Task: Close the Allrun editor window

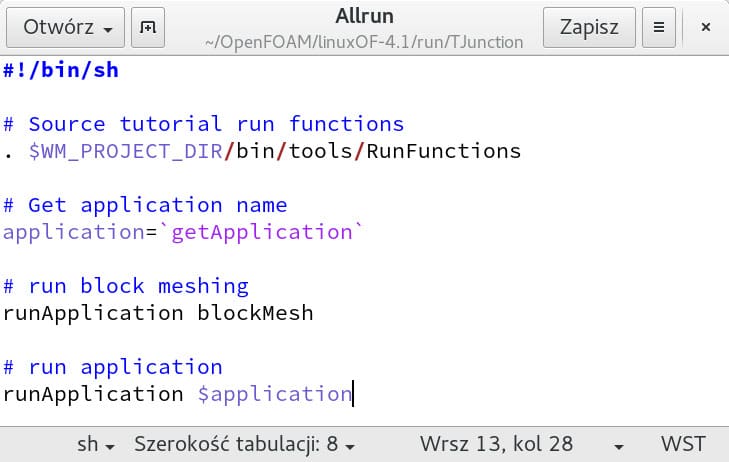Action: 706,27
